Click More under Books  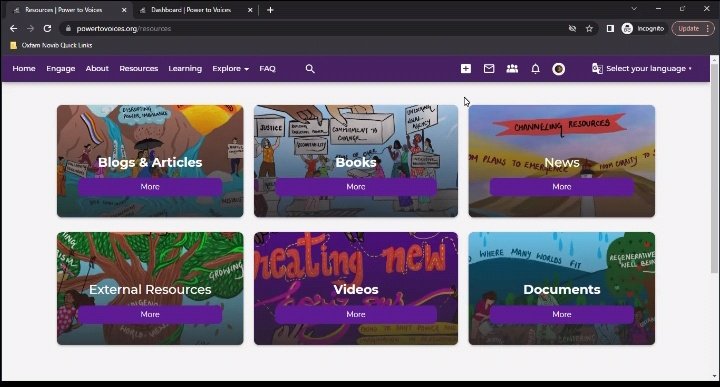[356, 187]
